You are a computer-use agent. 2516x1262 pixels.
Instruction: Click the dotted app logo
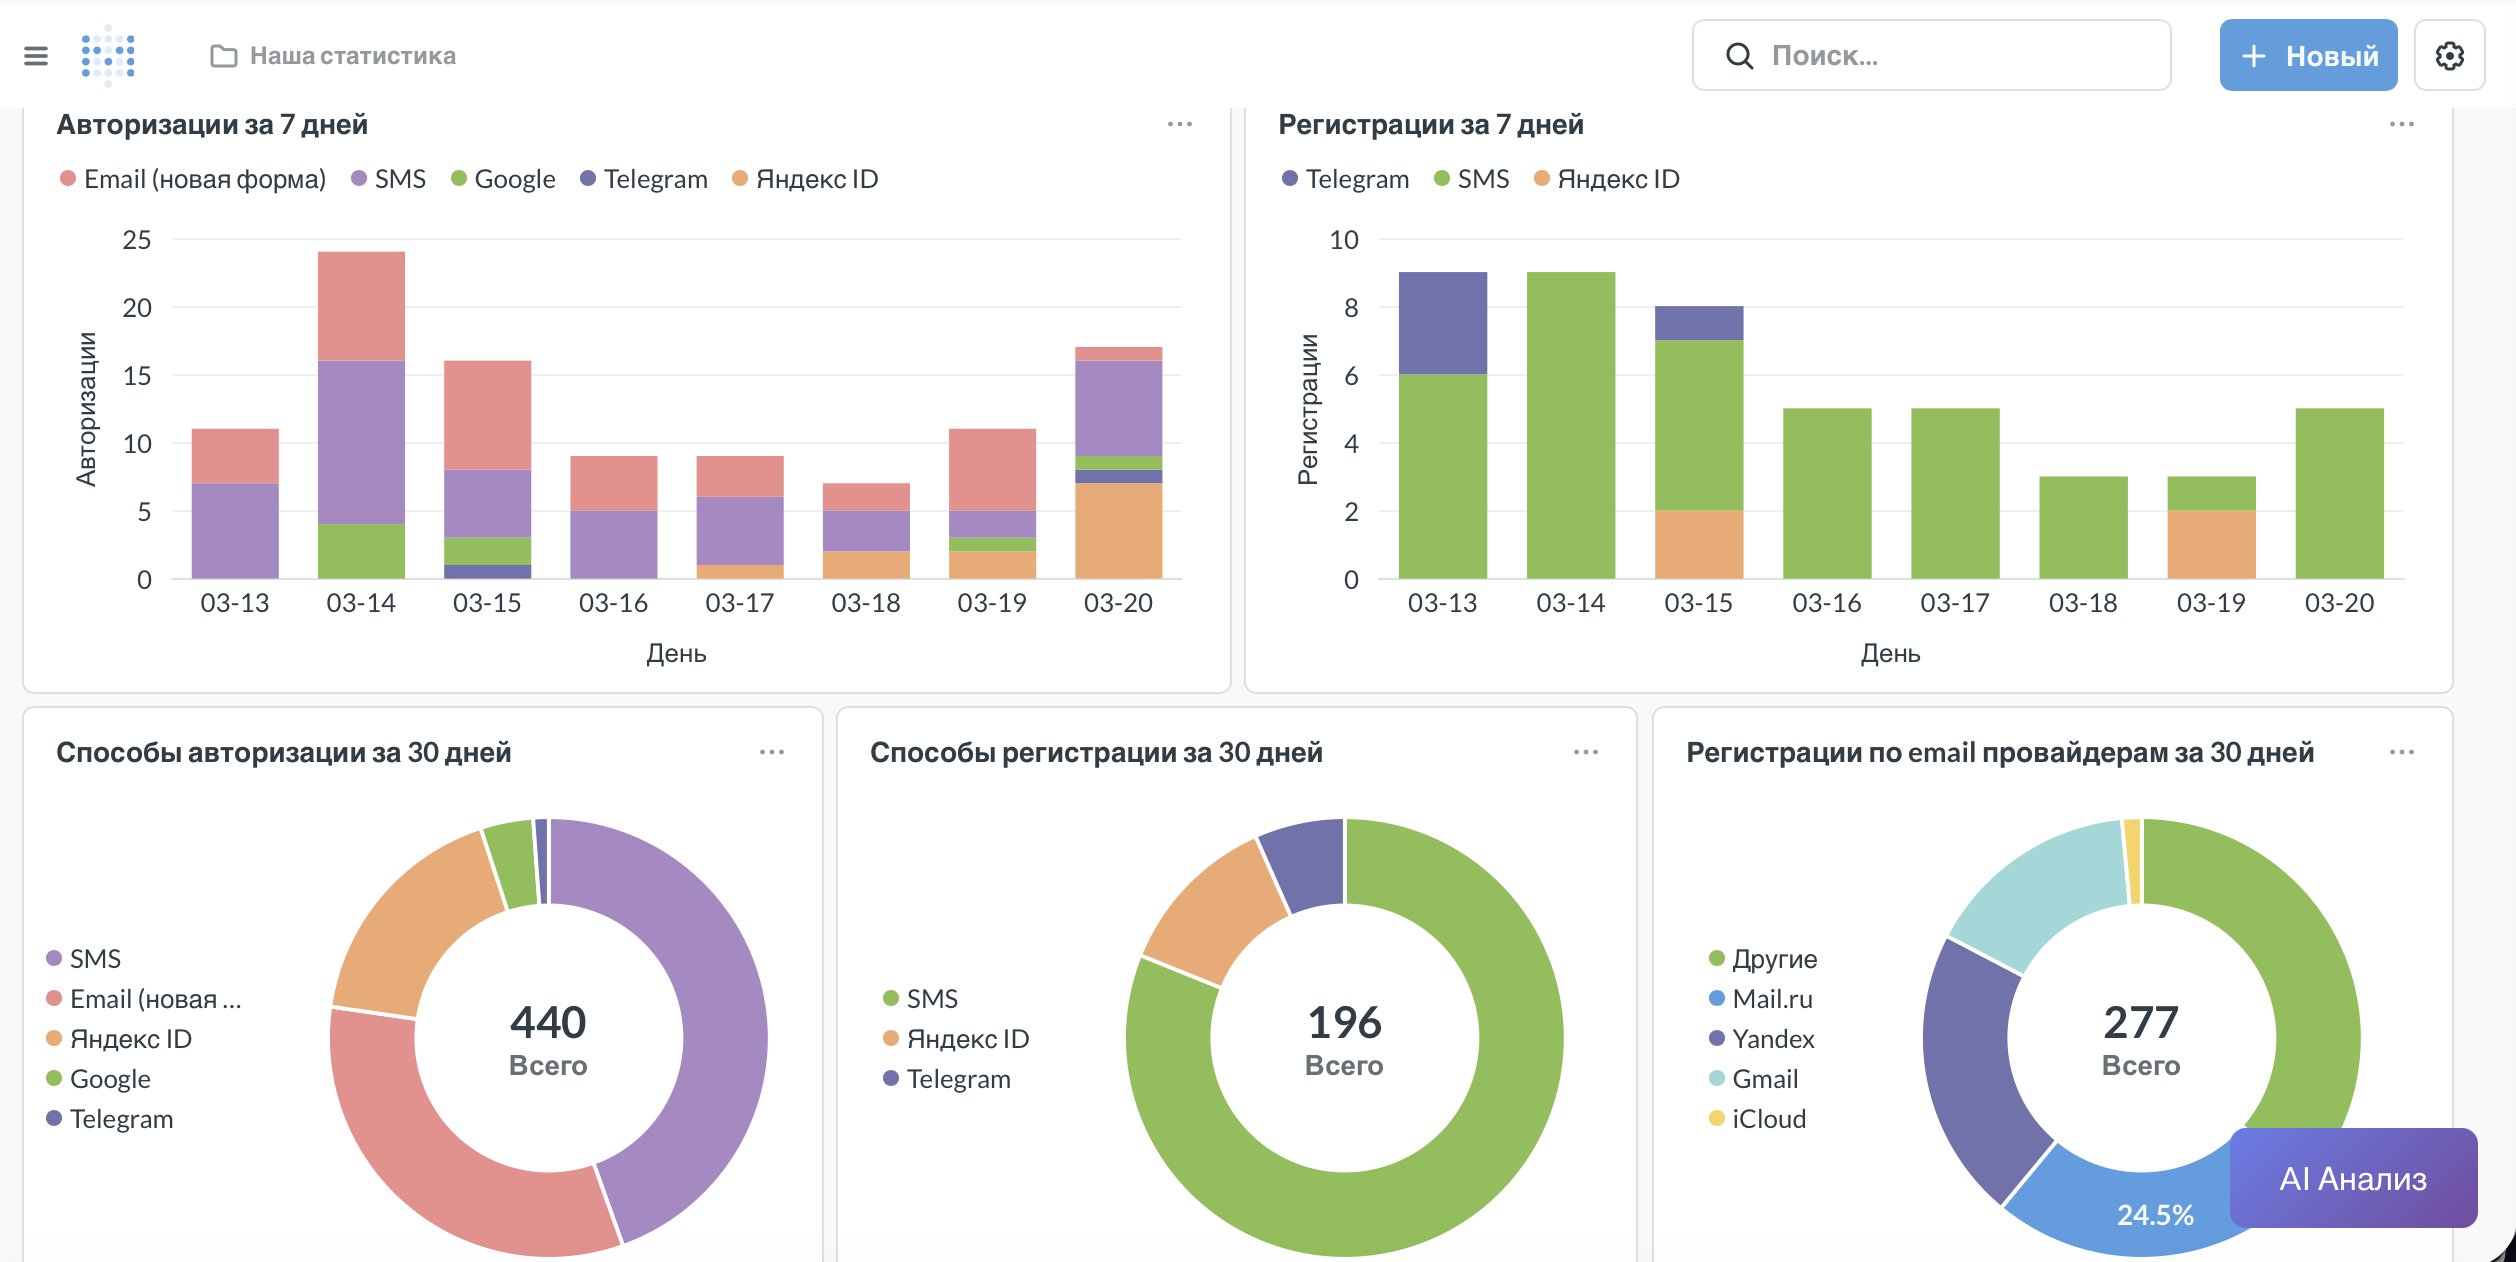click(108, 56)
